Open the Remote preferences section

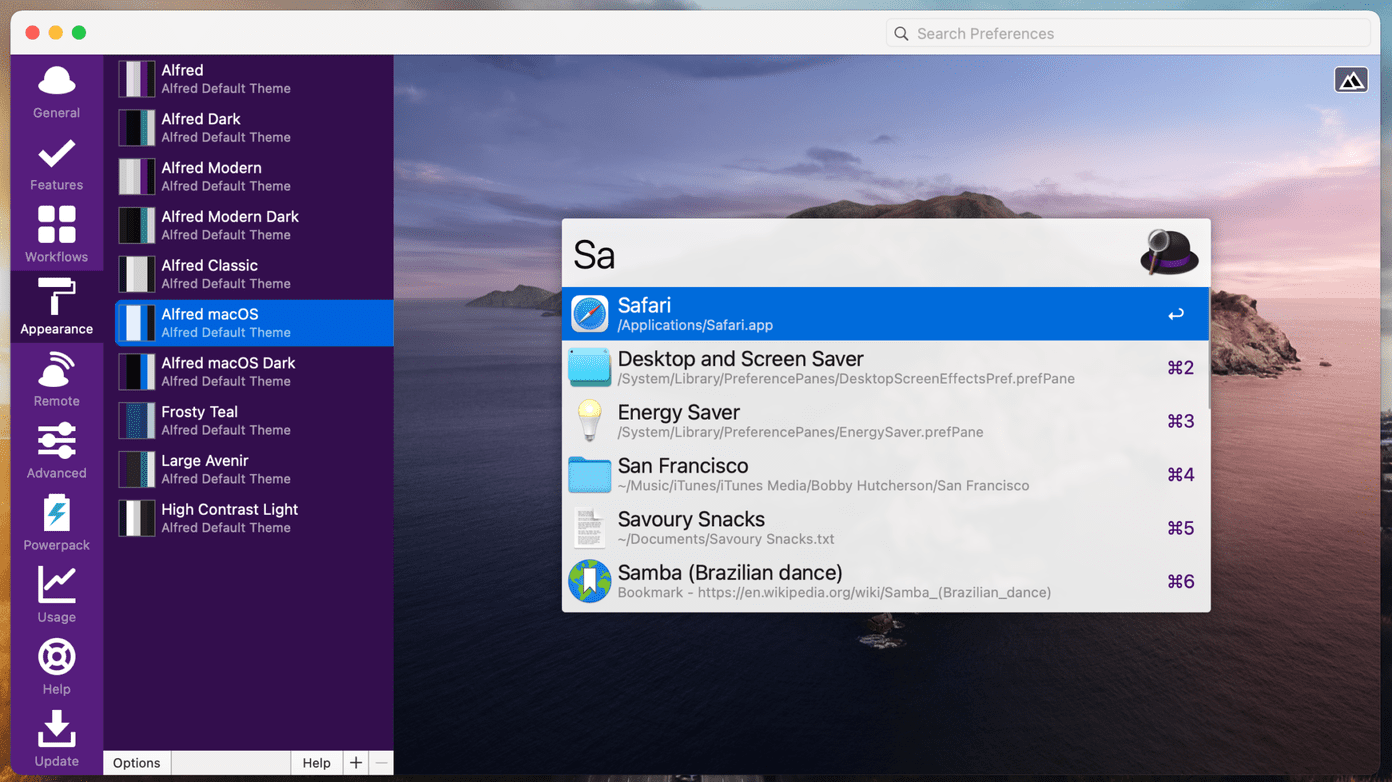click(56, 379)
